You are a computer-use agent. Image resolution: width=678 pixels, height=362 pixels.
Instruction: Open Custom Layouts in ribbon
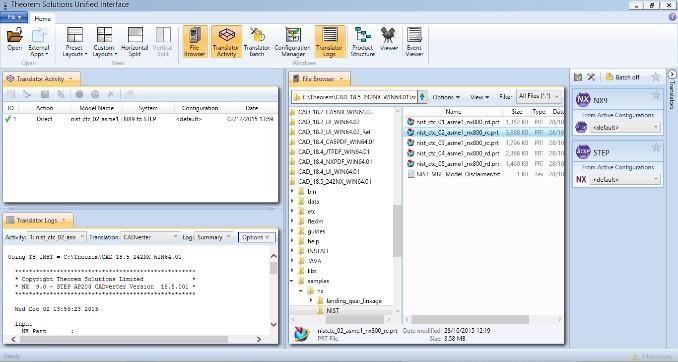(x=104, y=42)
